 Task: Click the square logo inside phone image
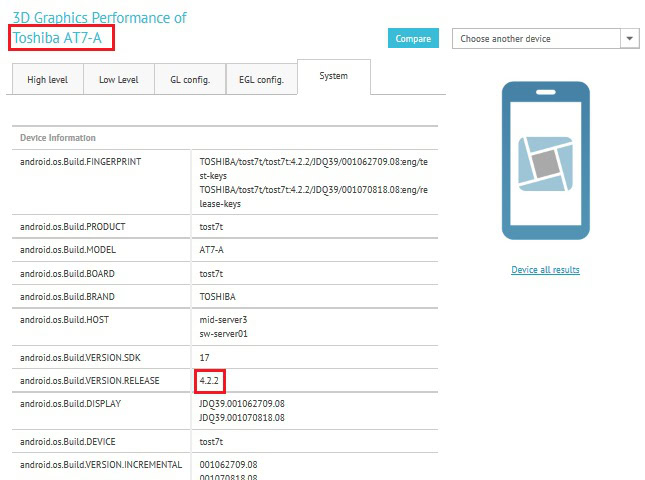click(545, 164)
